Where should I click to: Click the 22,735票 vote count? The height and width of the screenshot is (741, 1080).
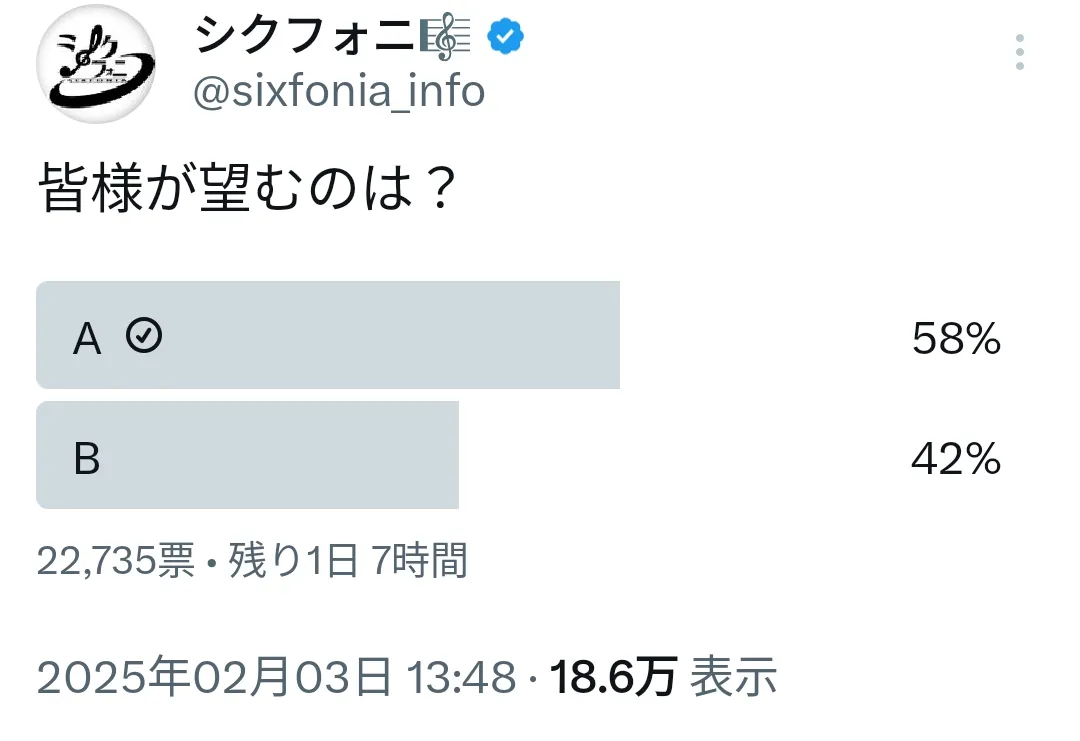pos(116,562)
